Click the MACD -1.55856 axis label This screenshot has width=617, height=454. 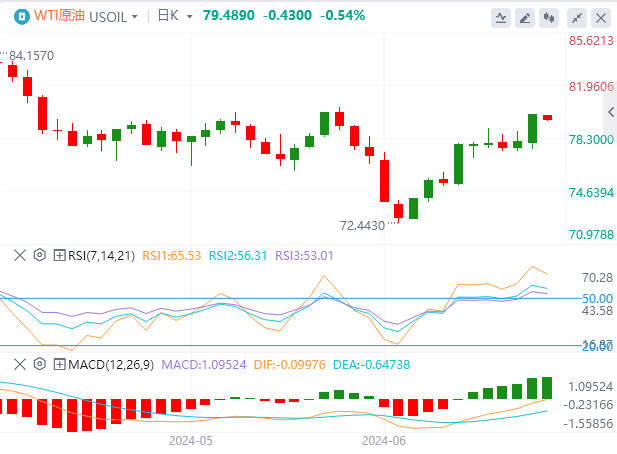[x=589, y=424]
